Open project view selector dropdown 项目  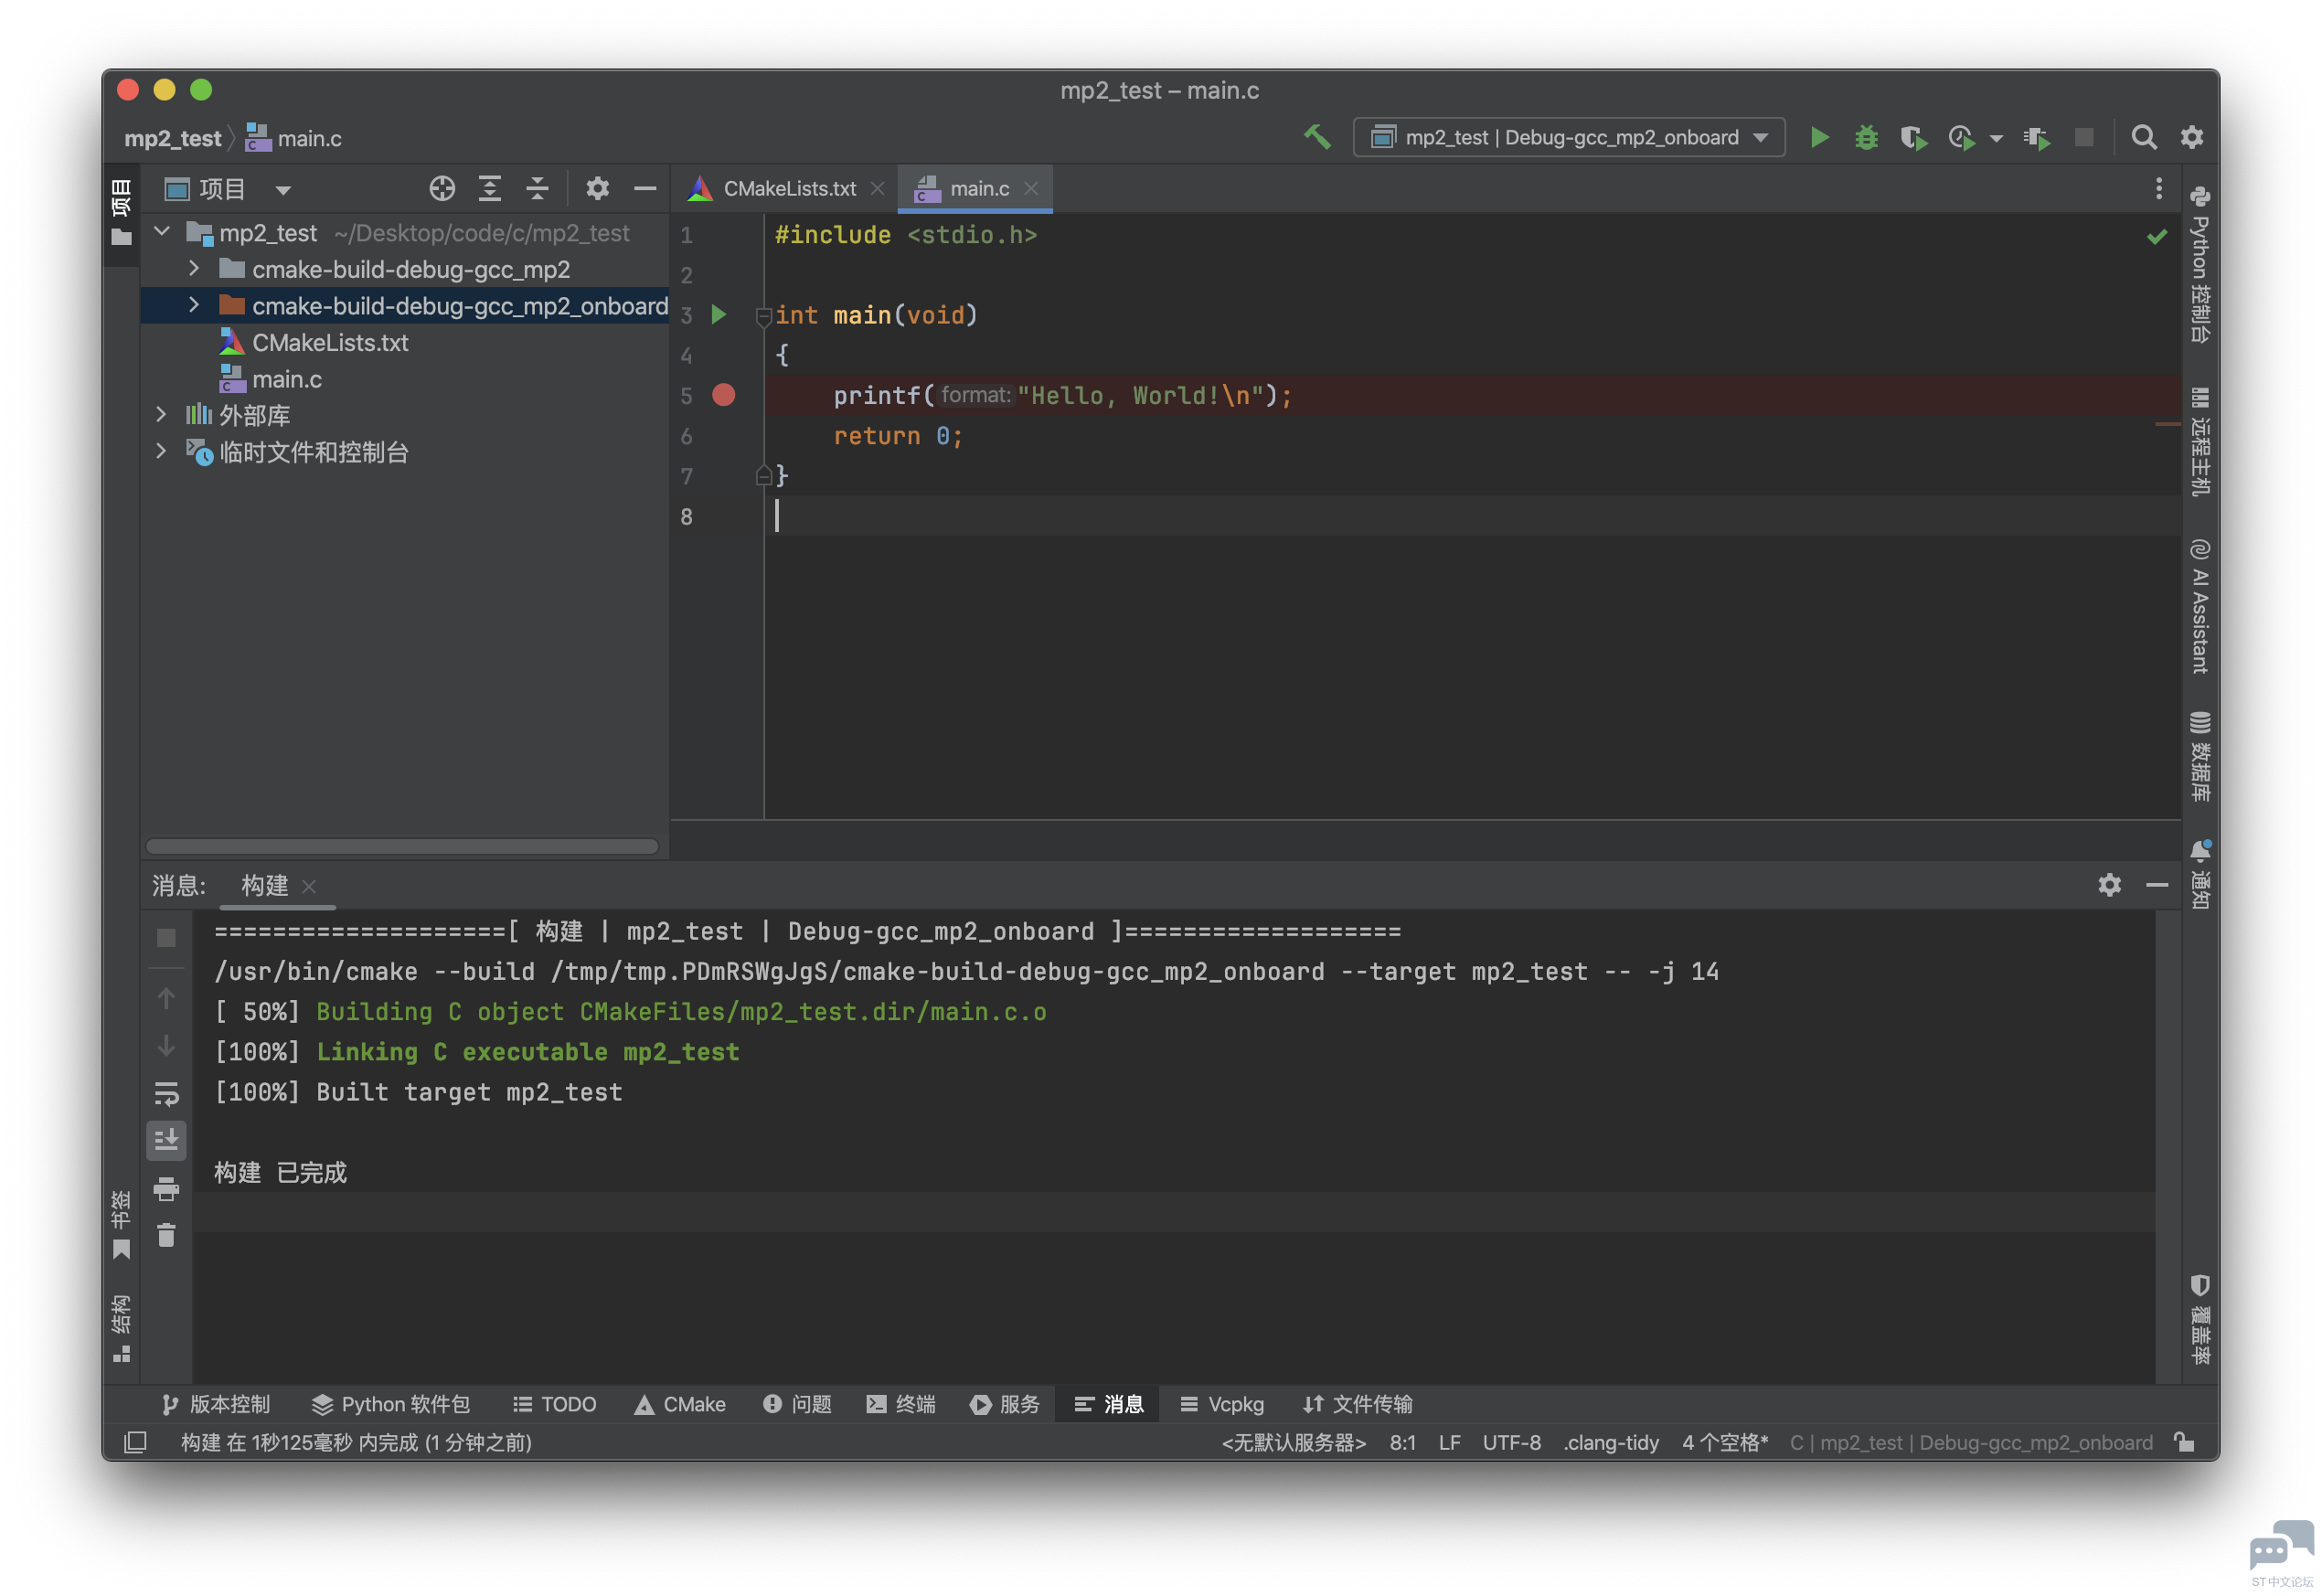click(x=227, y=189)
